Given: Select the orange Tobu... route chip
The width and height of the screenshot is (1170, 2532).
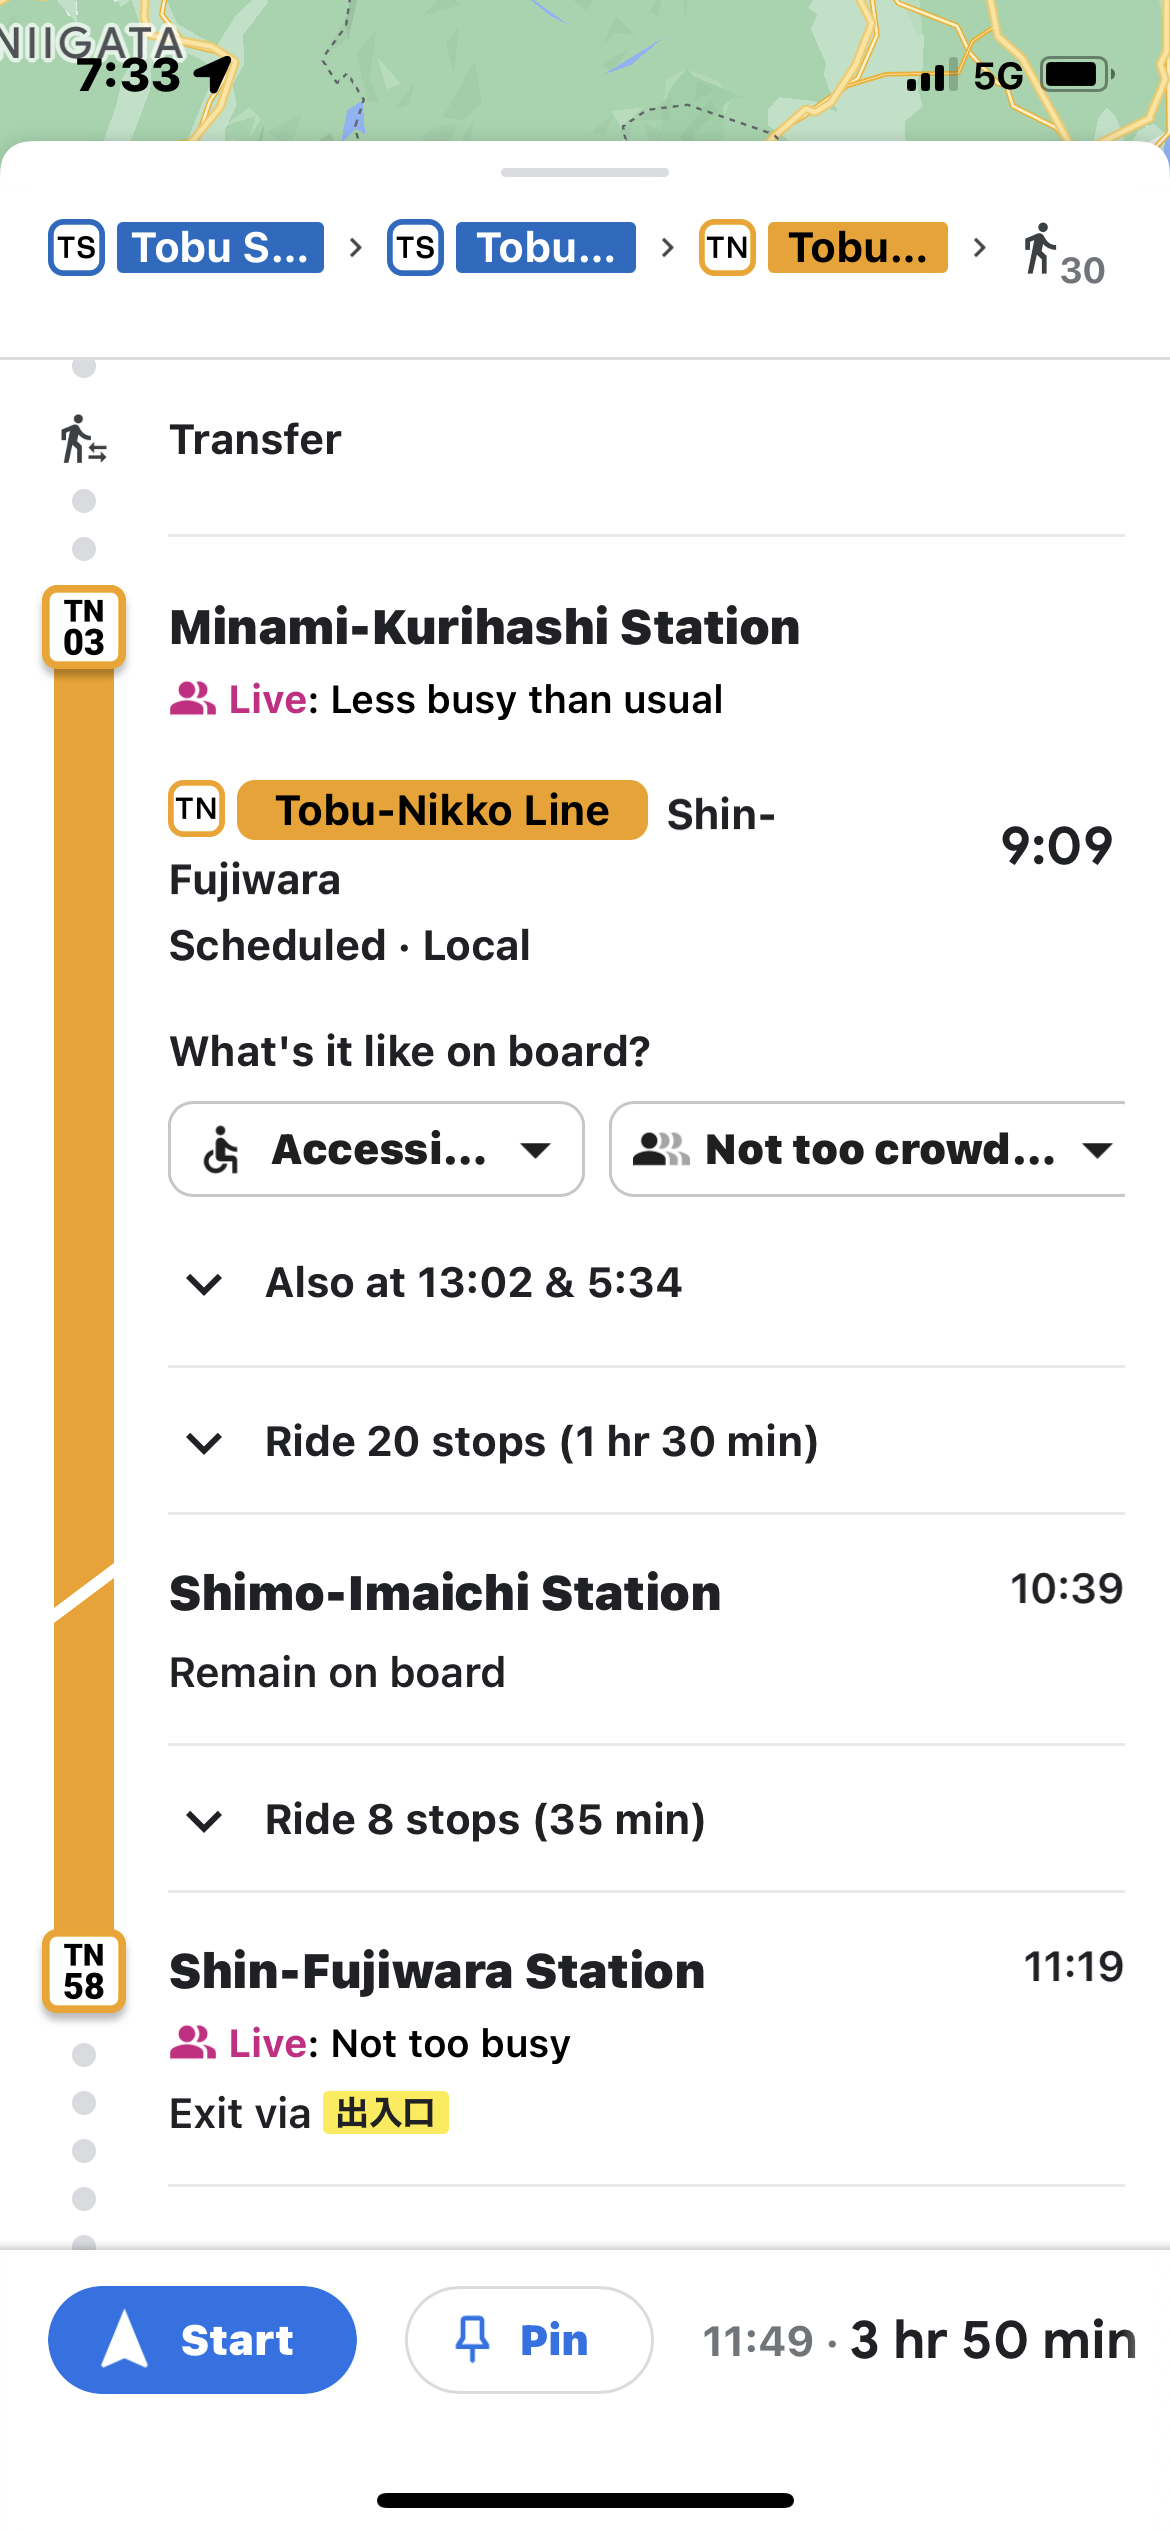Looking at the screenshot, I should tap(858, 248).
